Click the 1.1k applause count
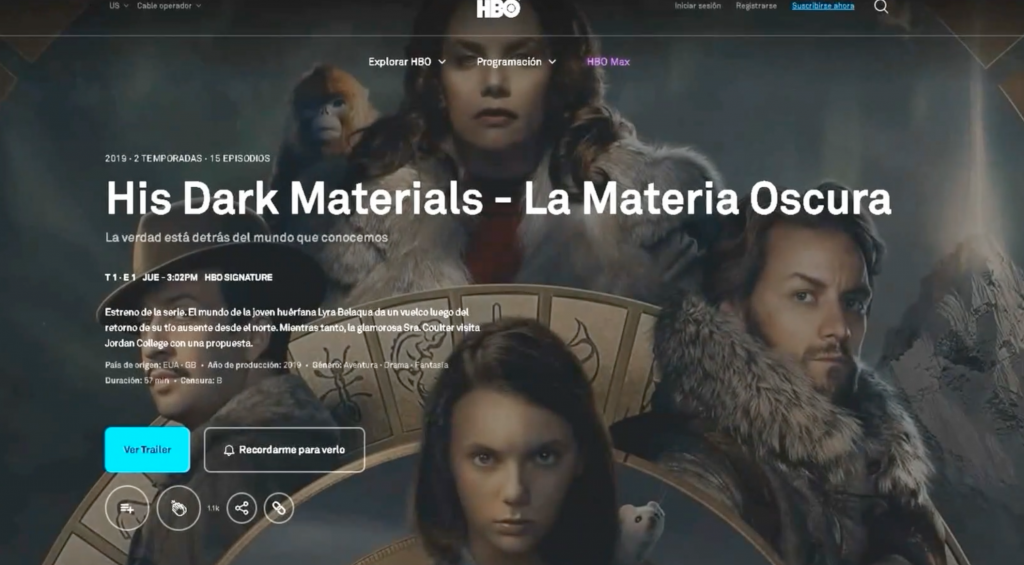1024x565 pixels. 213,509
